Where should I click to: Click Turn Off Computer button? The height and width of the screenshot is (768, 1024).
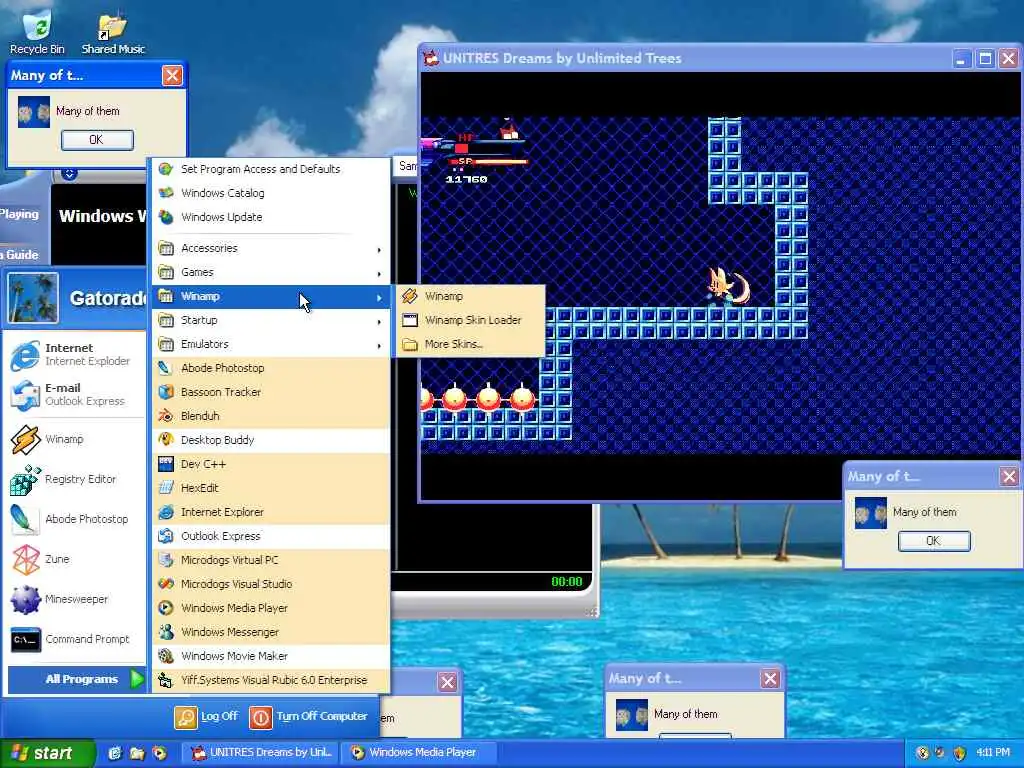click(x=308, y=717)
